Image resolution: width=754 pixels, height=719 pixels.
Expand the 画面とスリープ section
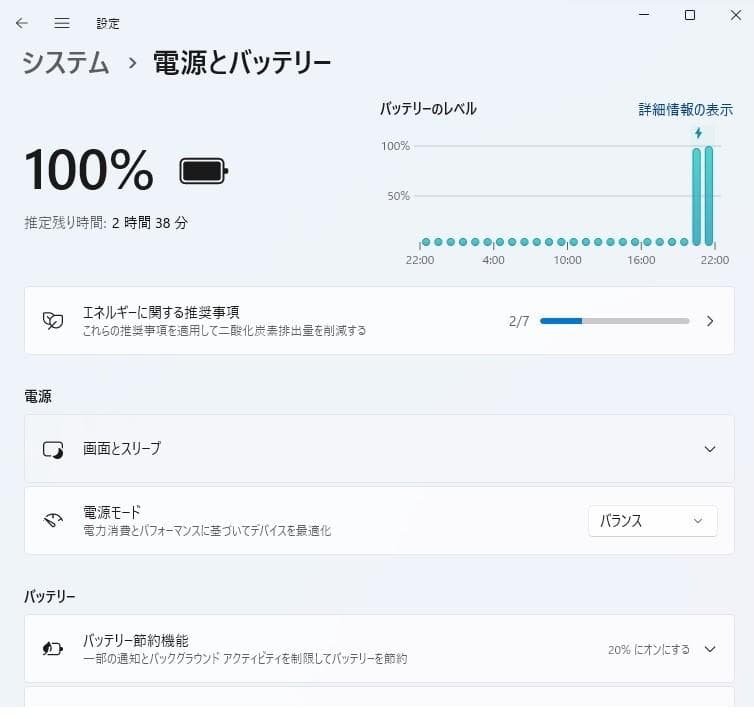[x=379, y=449]
